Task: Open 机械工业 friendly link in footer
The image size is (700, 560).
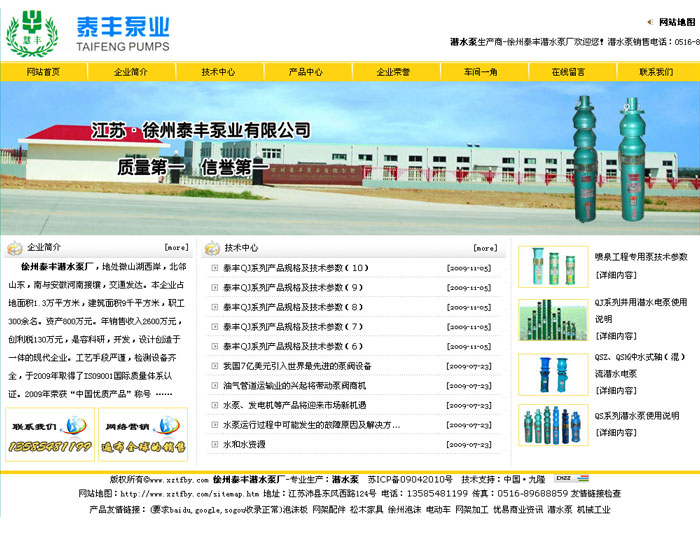Action: (x=593, y=510)
